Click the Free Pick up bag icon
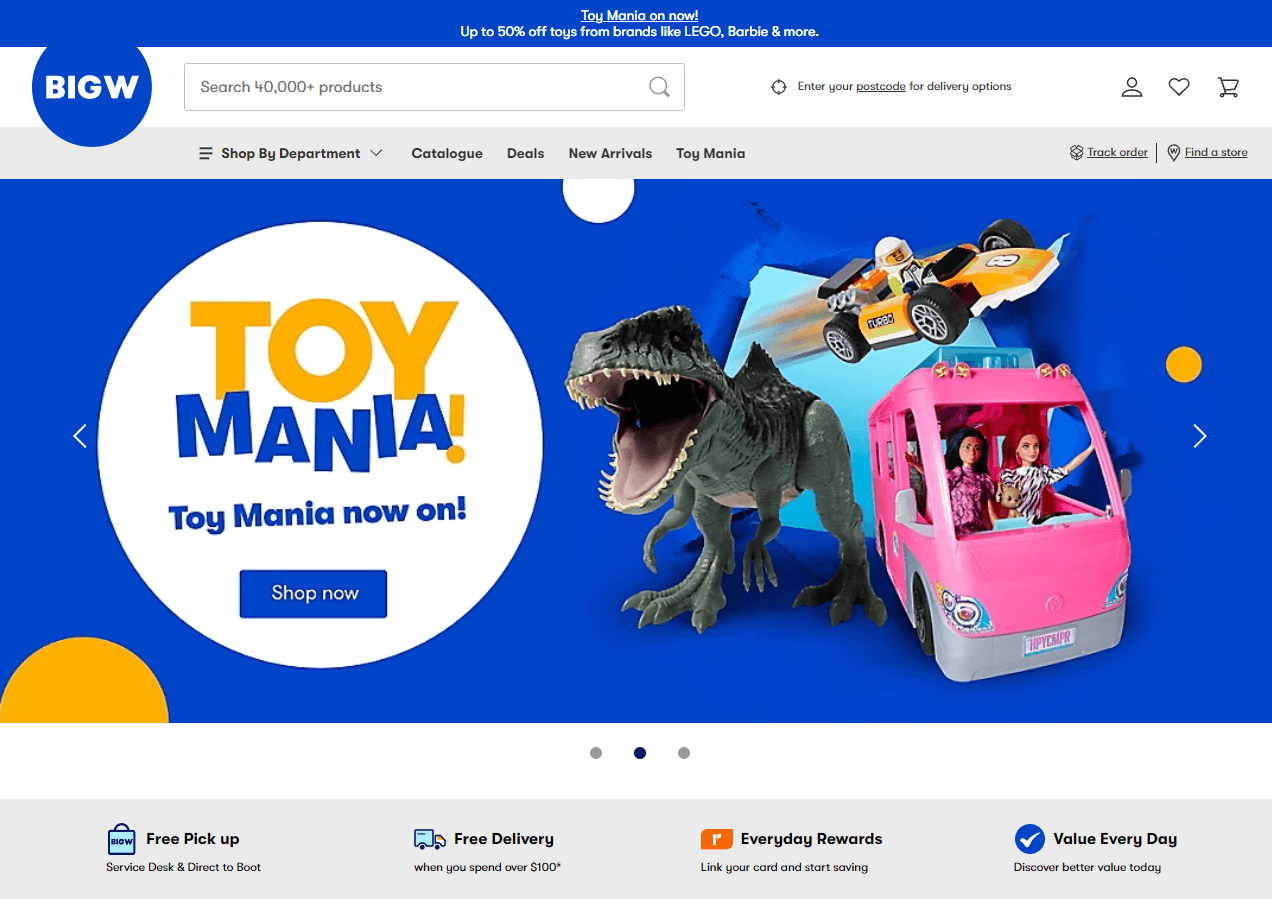This screenshot has height=899, width=1272. pos(121,839)
